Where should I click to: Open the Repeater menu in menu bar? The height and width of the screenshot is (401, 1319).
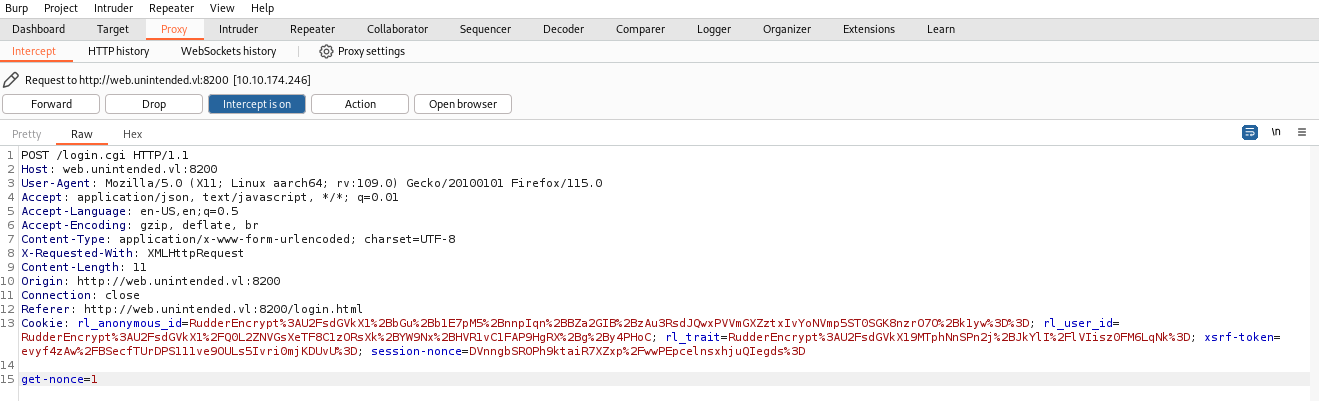pyautogui.click(x=171, y=8)
